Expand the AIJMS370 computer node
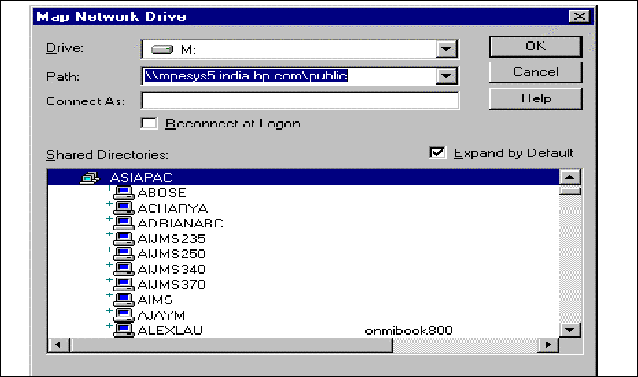638x377 pixels. 109,280
